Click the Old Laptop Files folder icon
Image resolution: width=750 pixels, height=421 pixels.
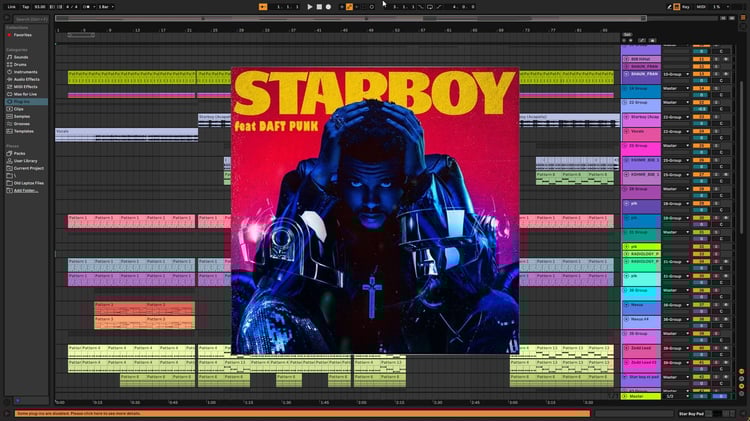click(9, 183)
